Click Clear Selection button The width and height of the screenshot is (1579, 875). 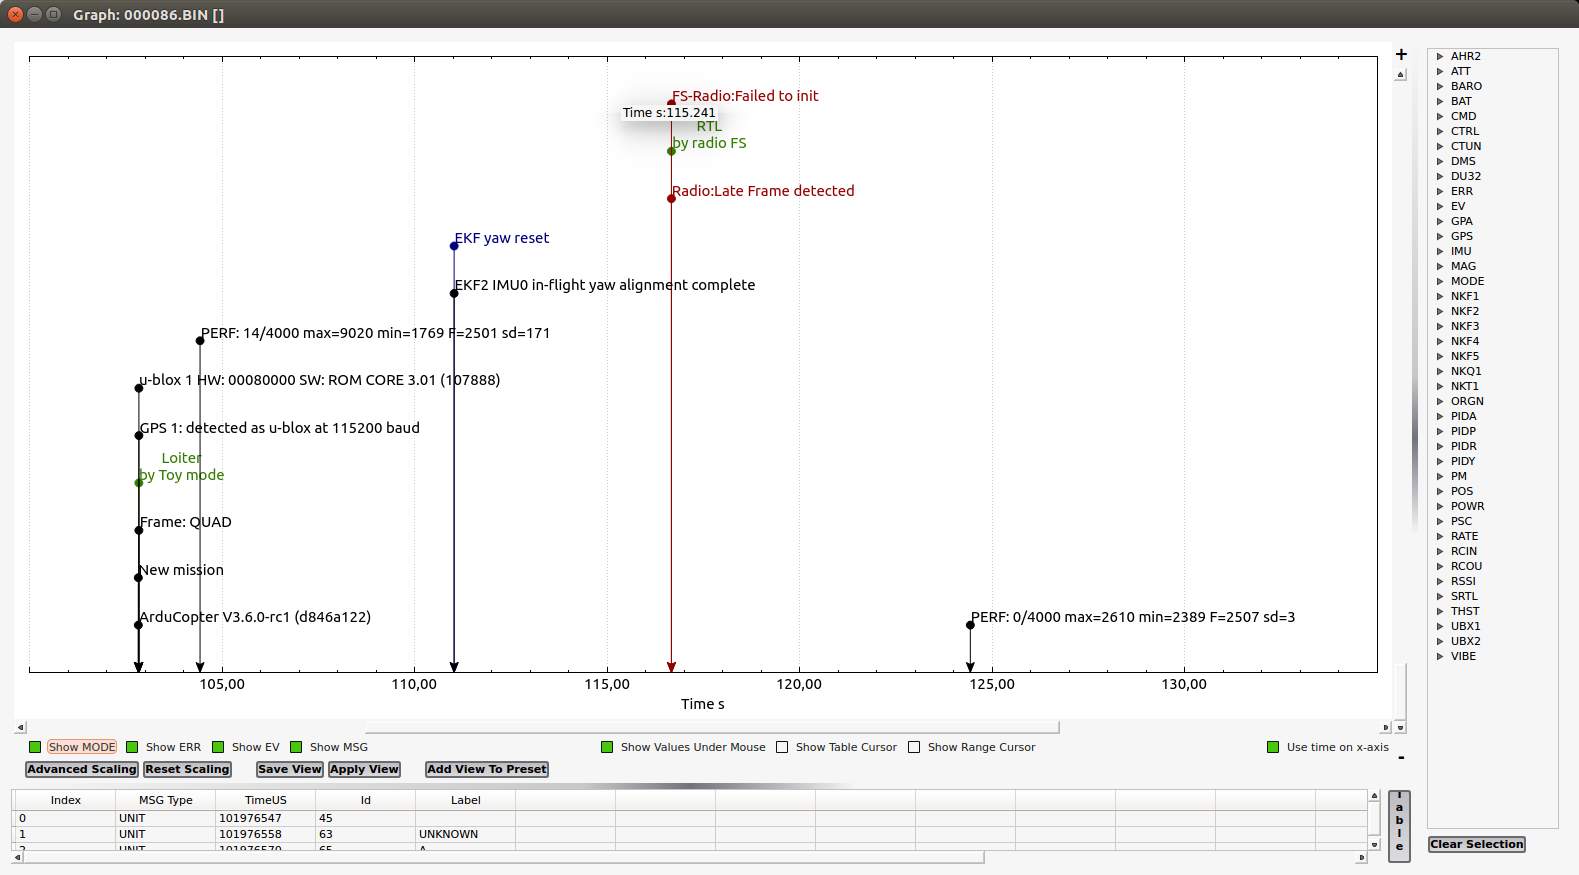point(1477,844)
